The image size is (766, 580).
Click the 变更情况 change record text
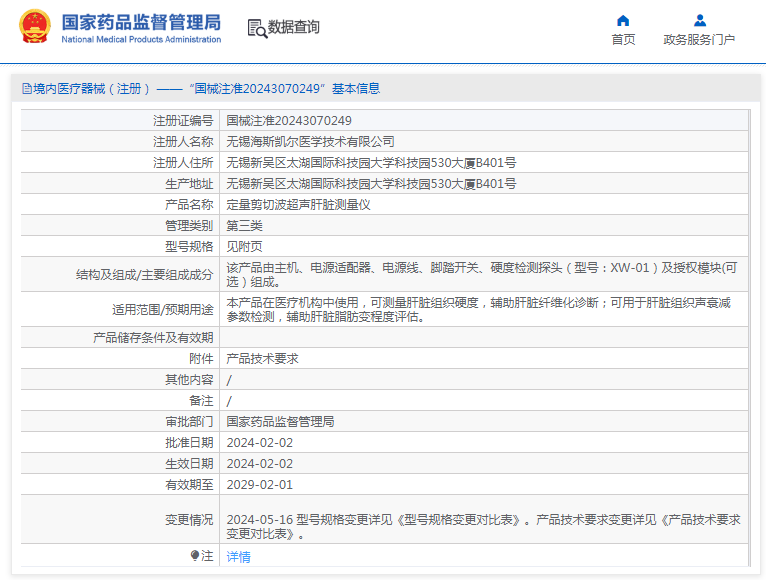[484, 527]
